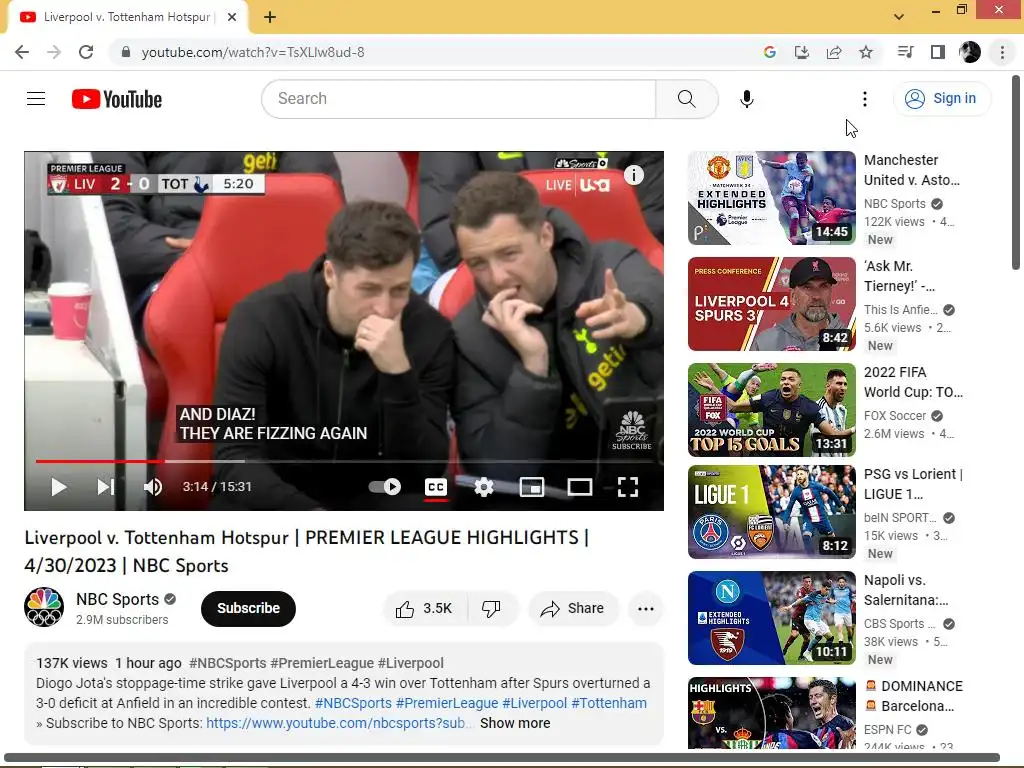Open the YouTube hamburger guide menu

click(x=36, y=99)
